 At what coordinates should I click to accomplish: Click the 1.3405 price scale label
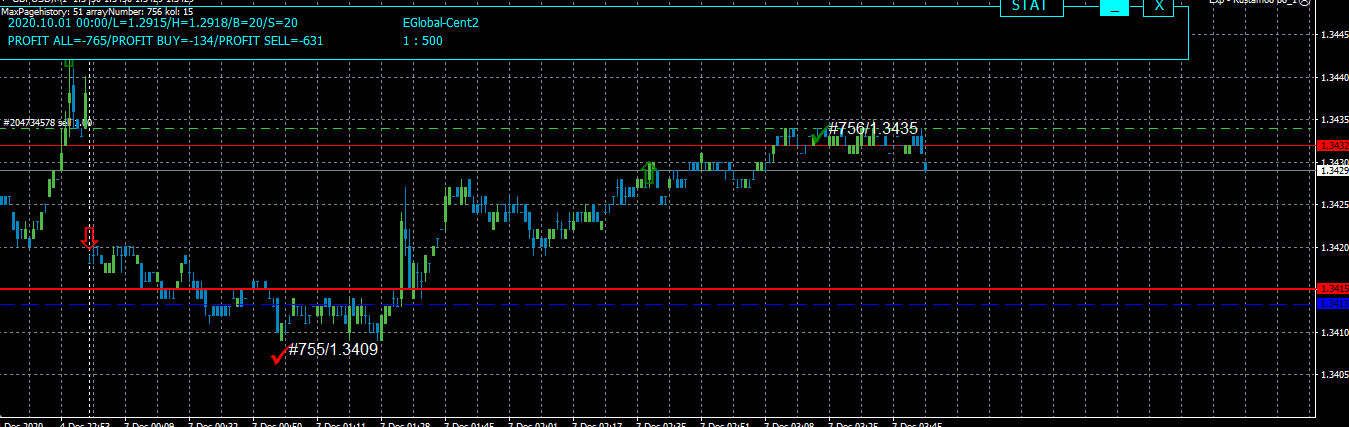pyautogui.click(x=1333, y=375)
